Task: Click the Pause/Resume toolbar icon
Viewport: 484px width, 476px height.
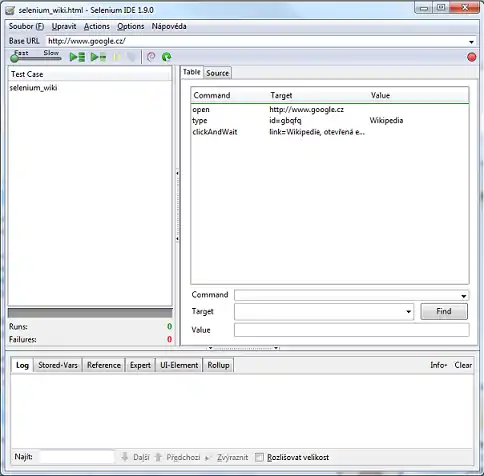Action: 117,57
